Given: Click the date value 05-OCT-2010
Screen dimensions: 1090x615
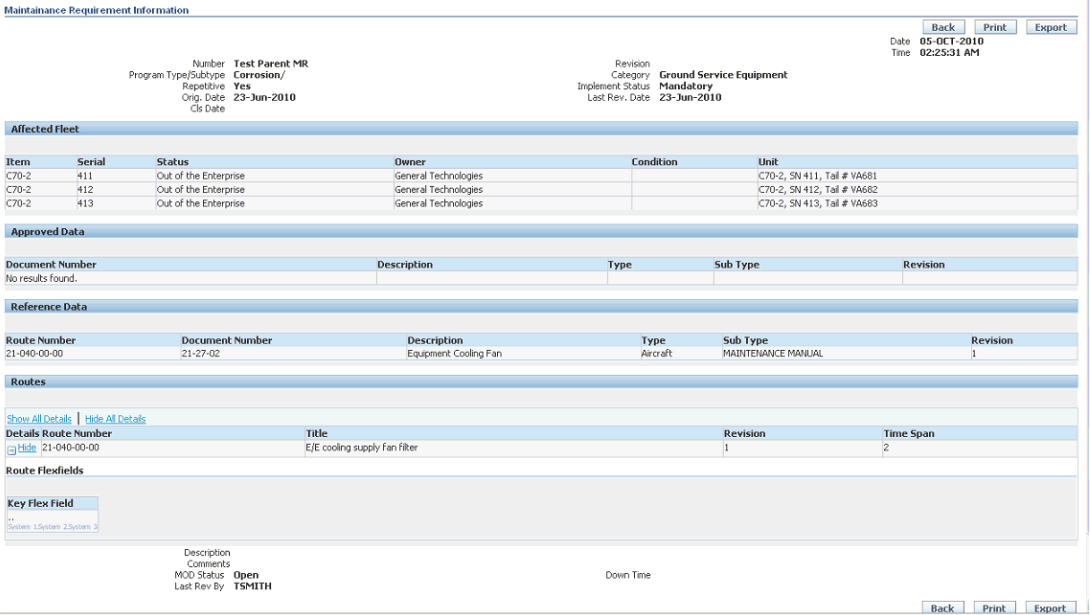Looking at the screenshot, I should (x=952, y=41).
